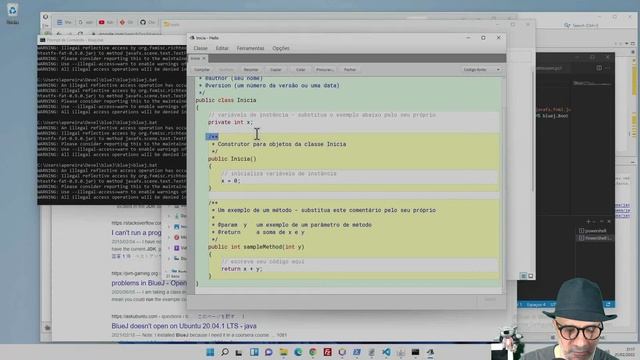The width and height of the screenshot is (640, 360).
Task: Open the Widgets panel from taskbar
Action: click(x=254, y=352)
